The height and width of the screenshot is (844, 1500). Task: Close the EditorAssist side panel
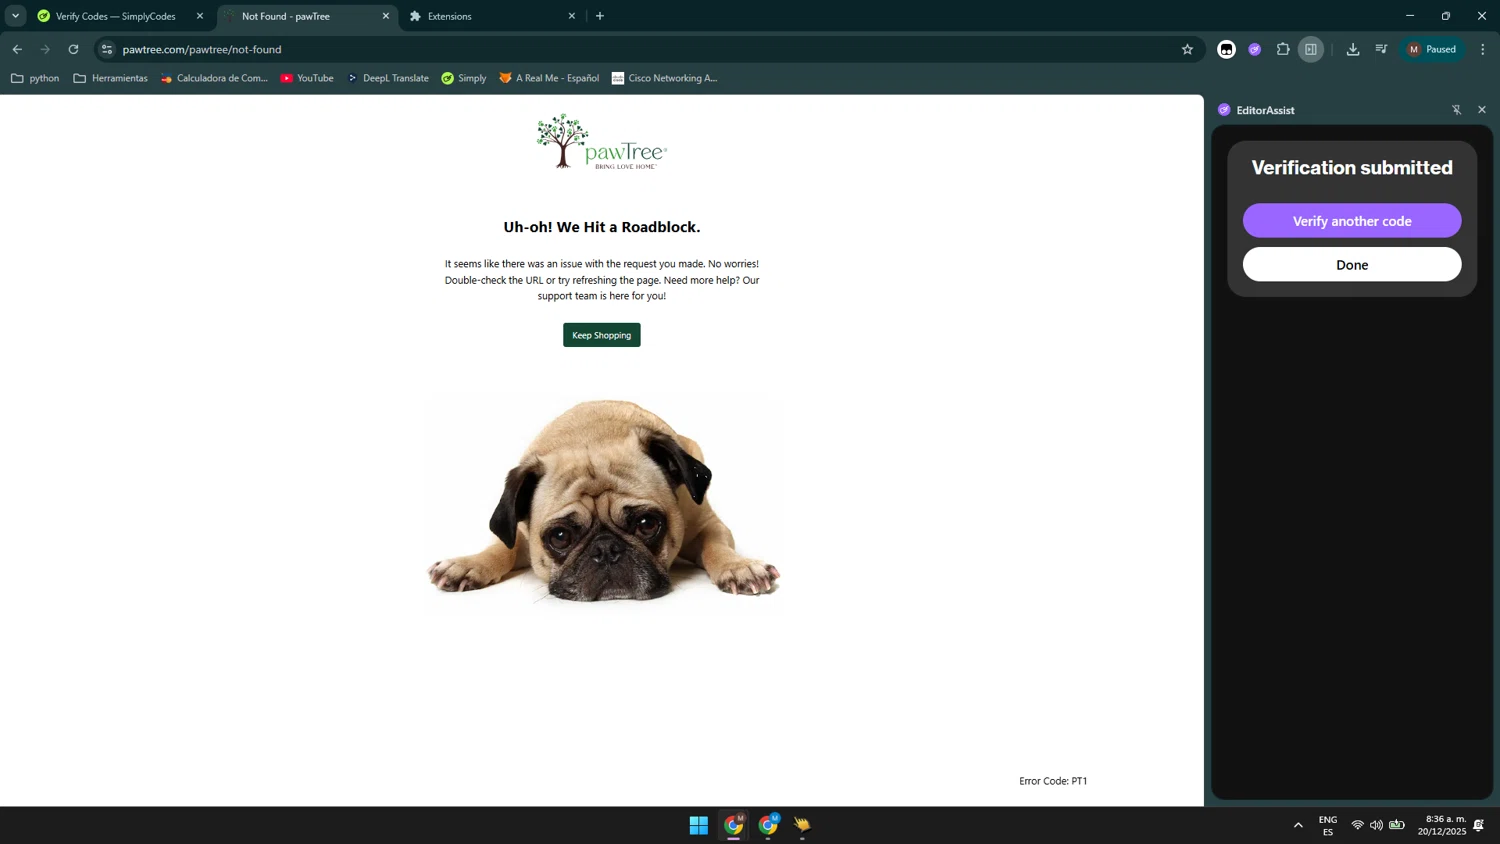(x=1482, y=110)
